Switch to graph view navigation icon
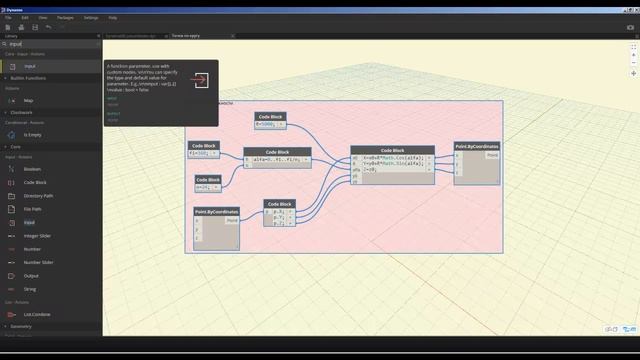This screenshot has height=360, width=640. coord(629,329)
